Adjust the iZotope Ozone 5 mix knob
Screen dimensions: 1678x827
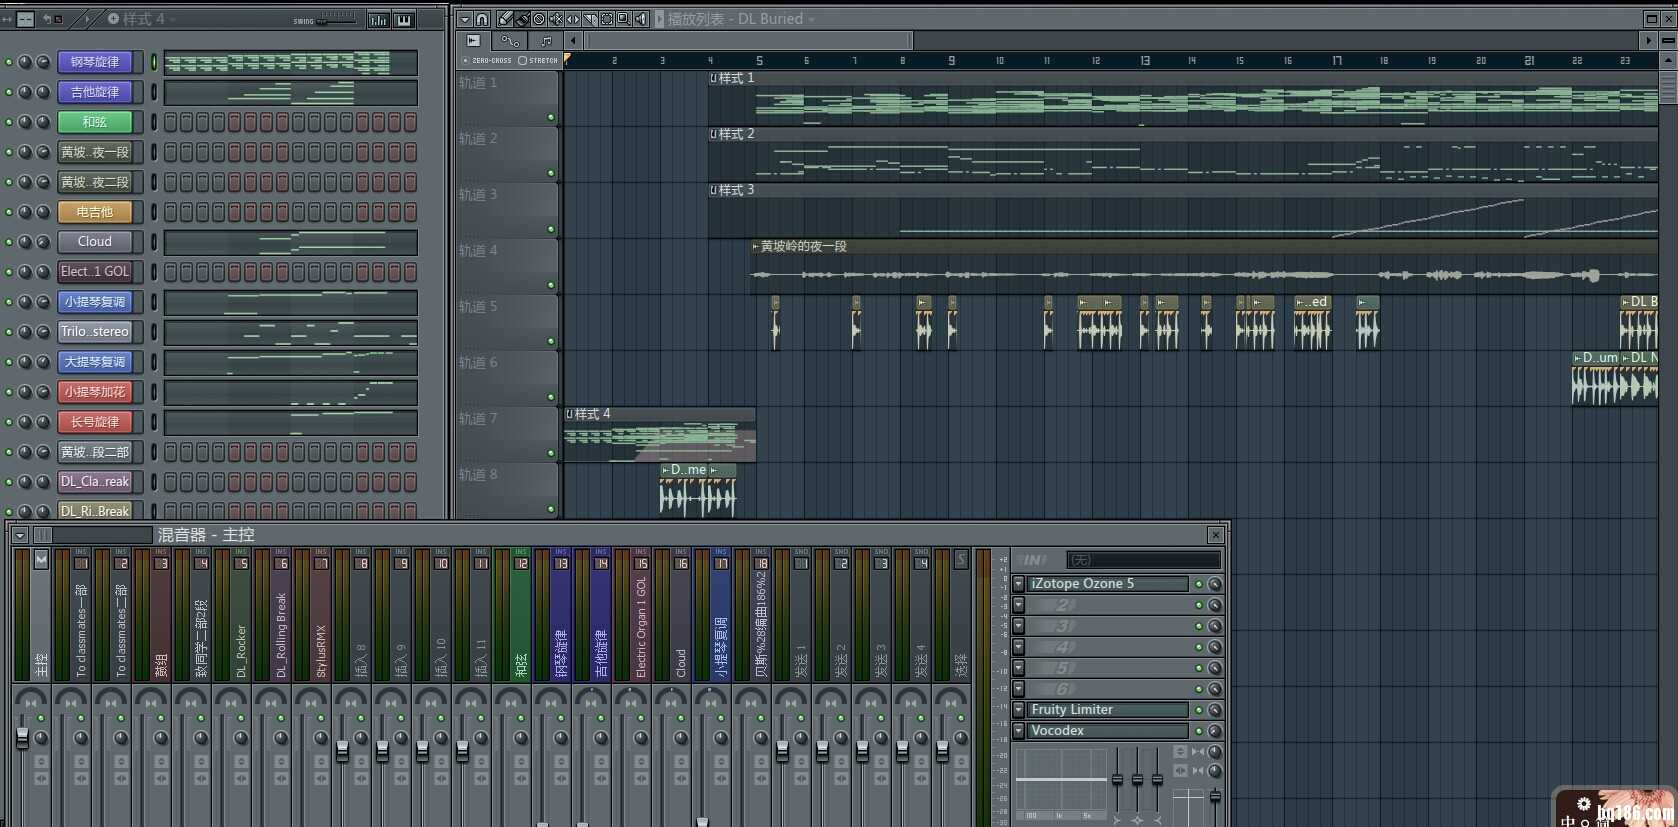pos(1215,584)
